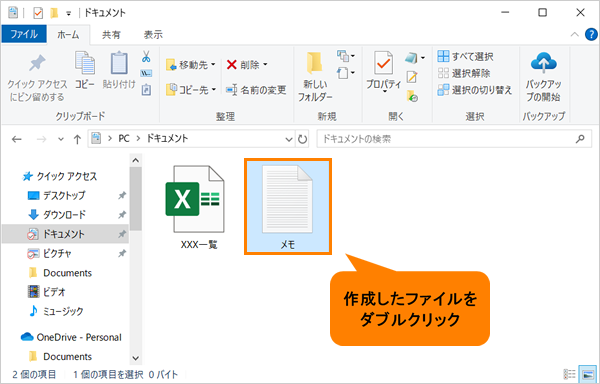600x384 pixels.
Task: Select OneDrive - Personal in navigation pane
Action: click(71, 337)
